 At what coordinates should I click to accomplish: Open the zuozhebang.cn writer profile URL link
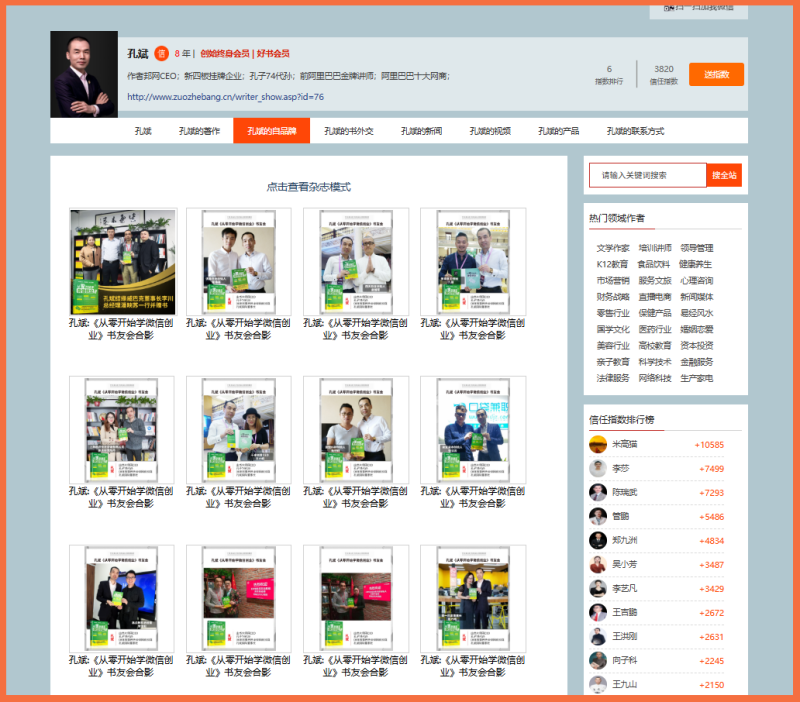[225, 97]
